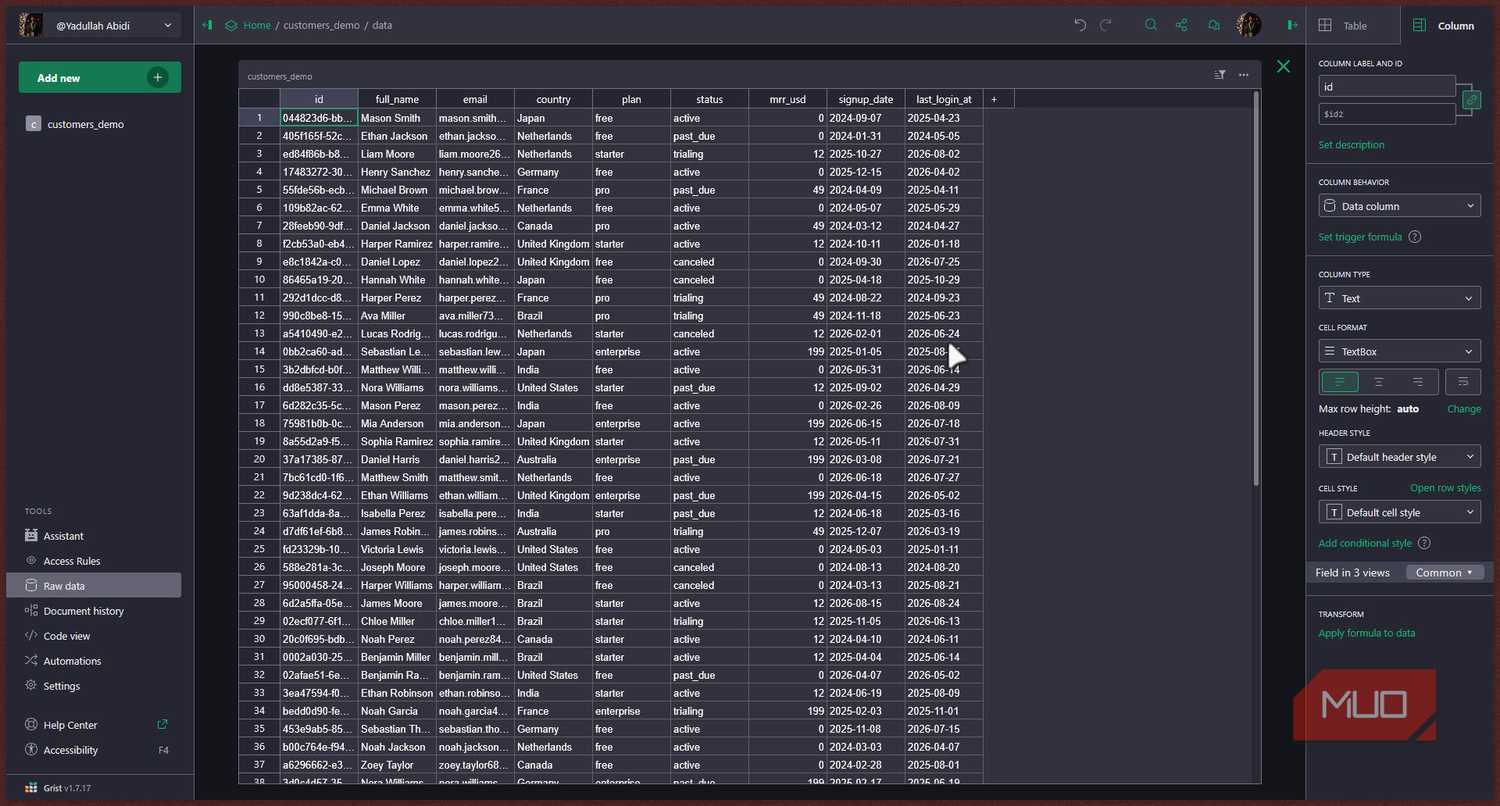Click the Home page icon in breadcrumb

231,25
